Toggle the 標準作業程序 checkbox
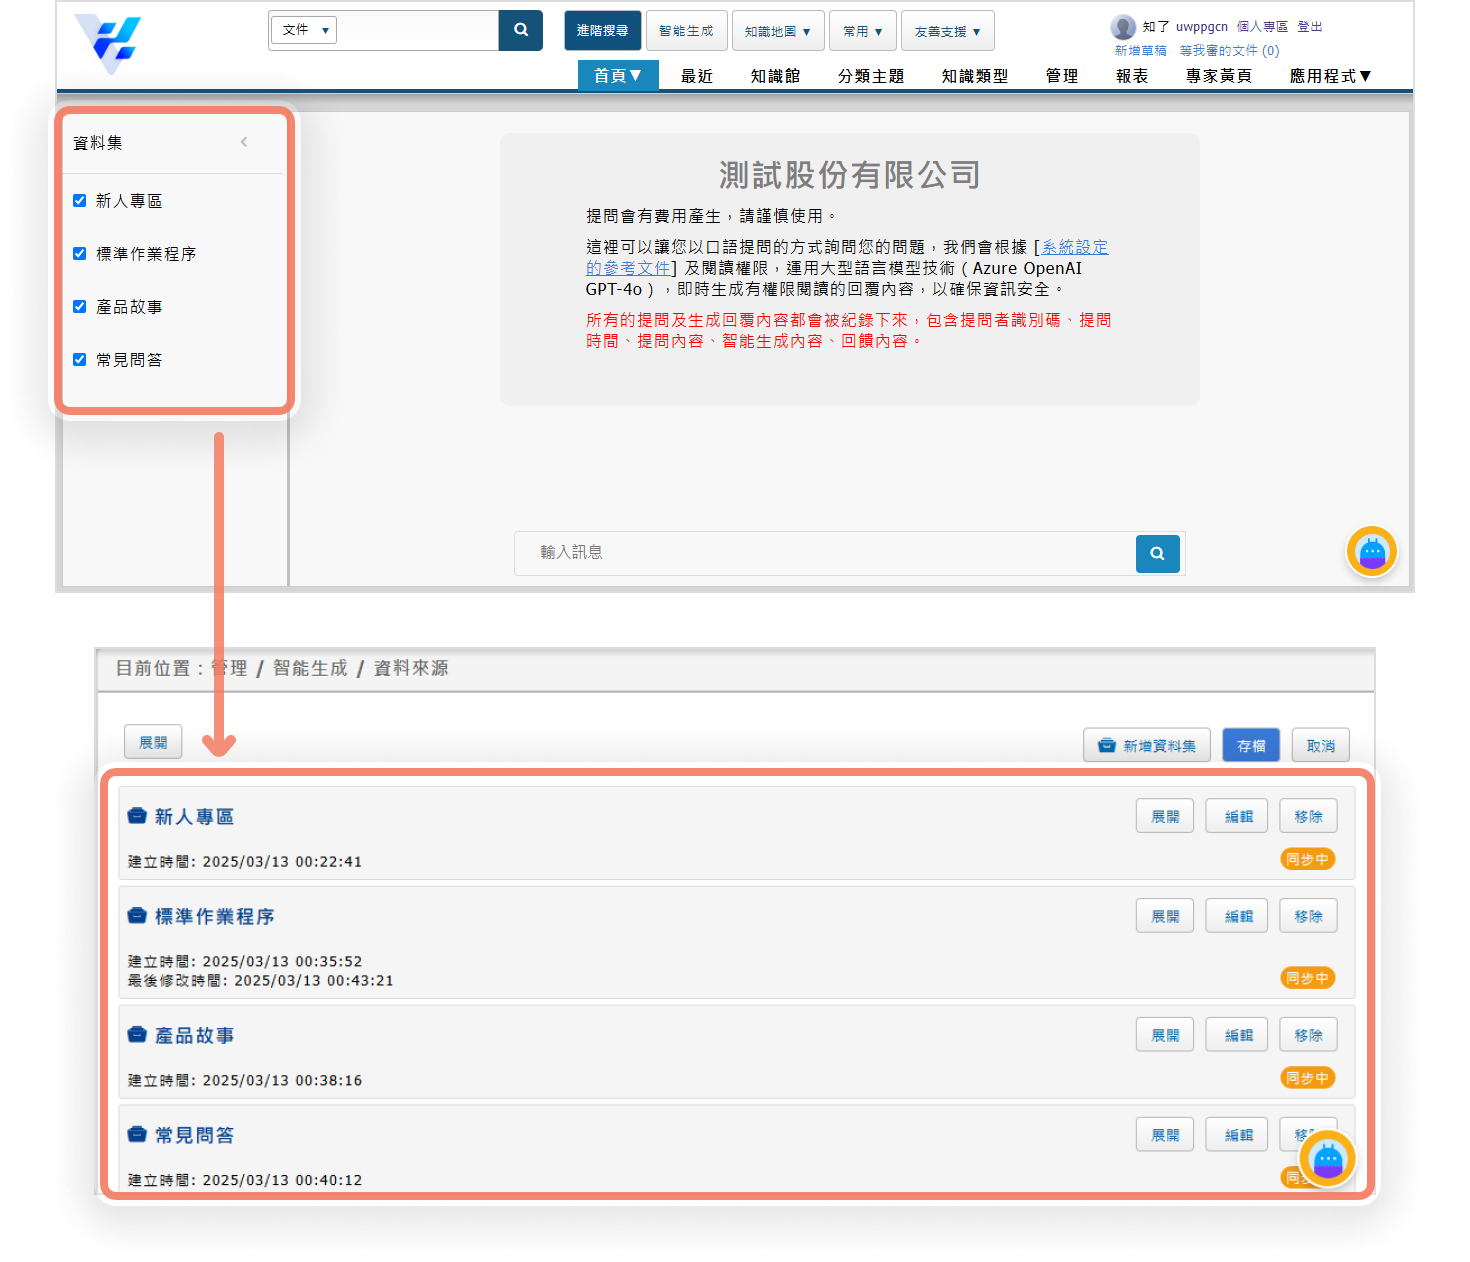 80,254
